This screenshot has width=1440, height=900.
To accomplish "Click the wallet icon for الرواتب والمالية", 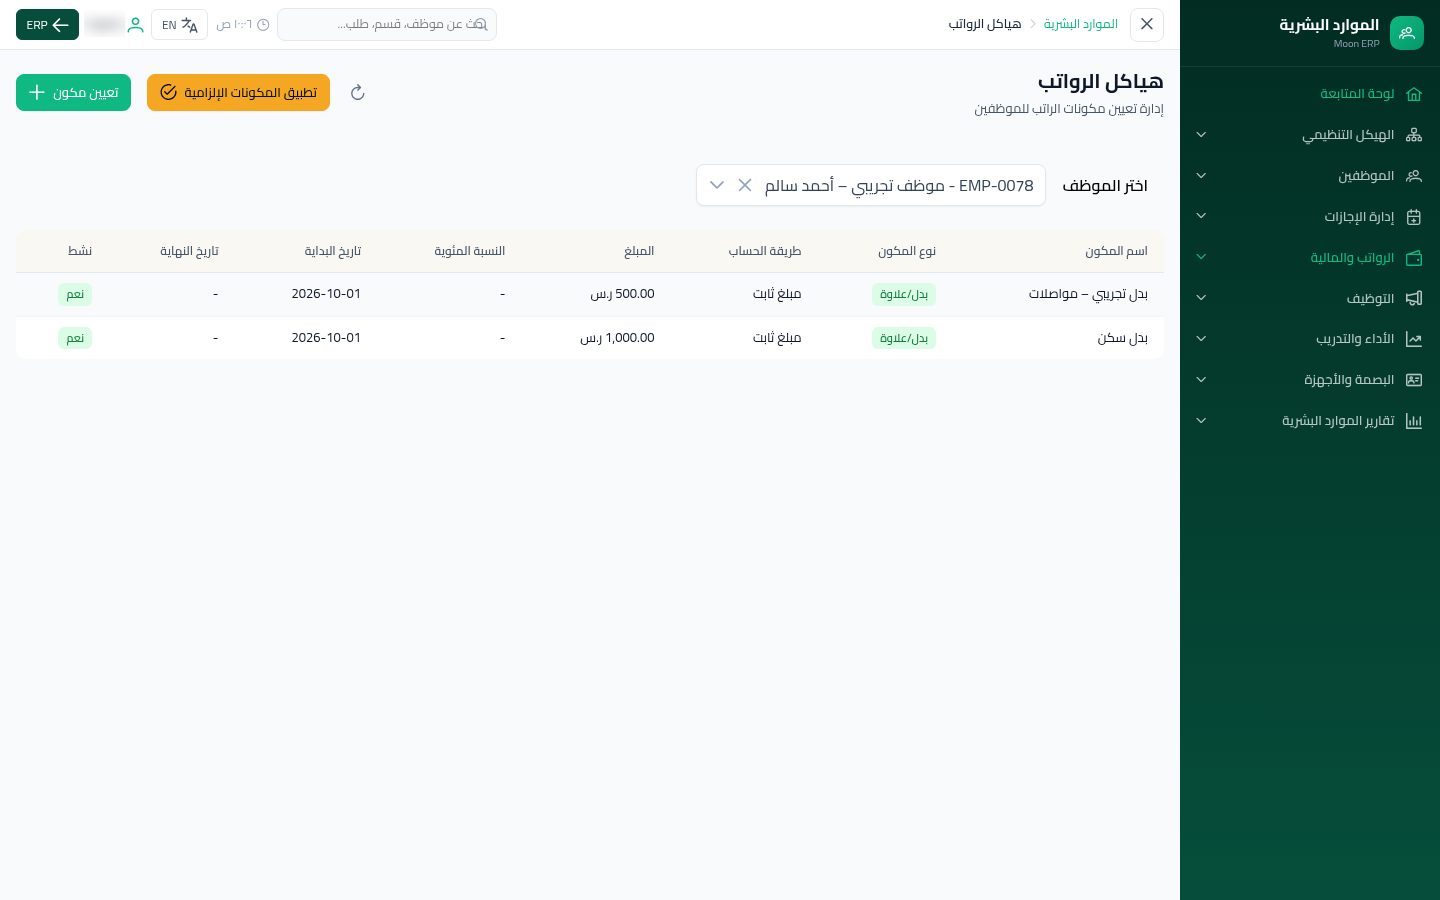I will tap(1414, 258).
